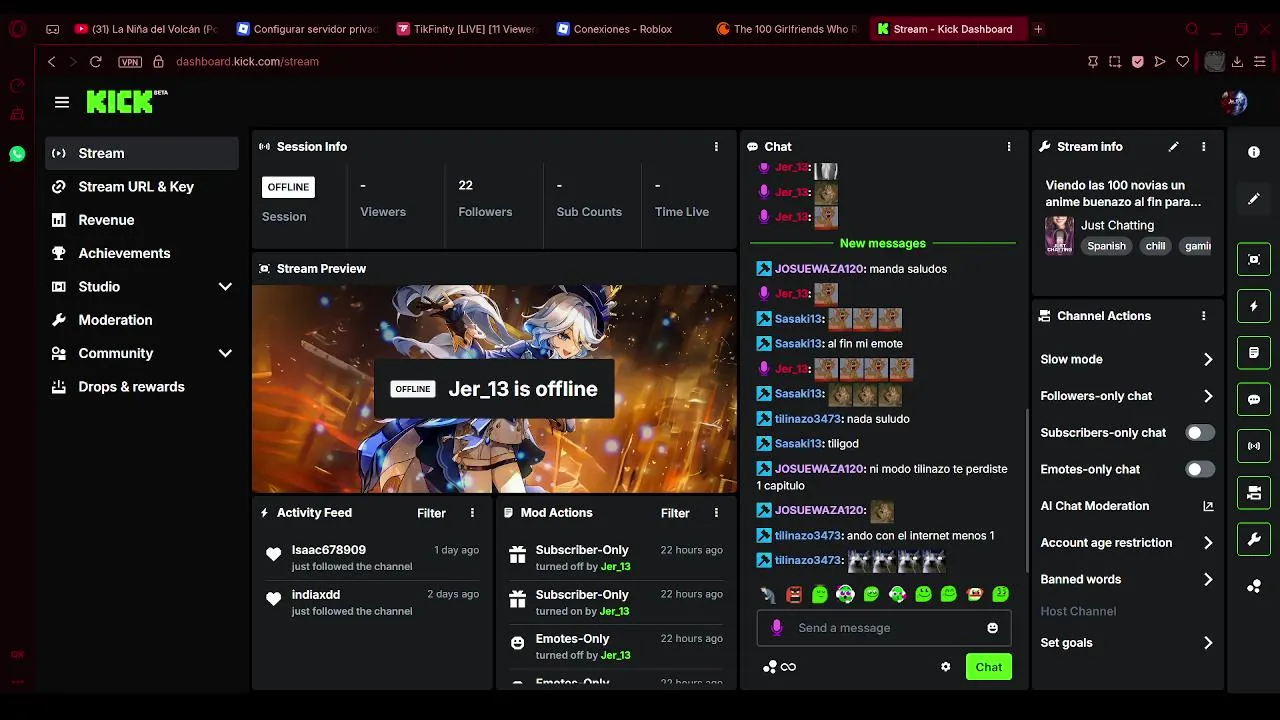Click Jer_13 link in Subscriber-Only off entry
The width and height of the screenshot is (1280, 720).
tap(615, 567)
